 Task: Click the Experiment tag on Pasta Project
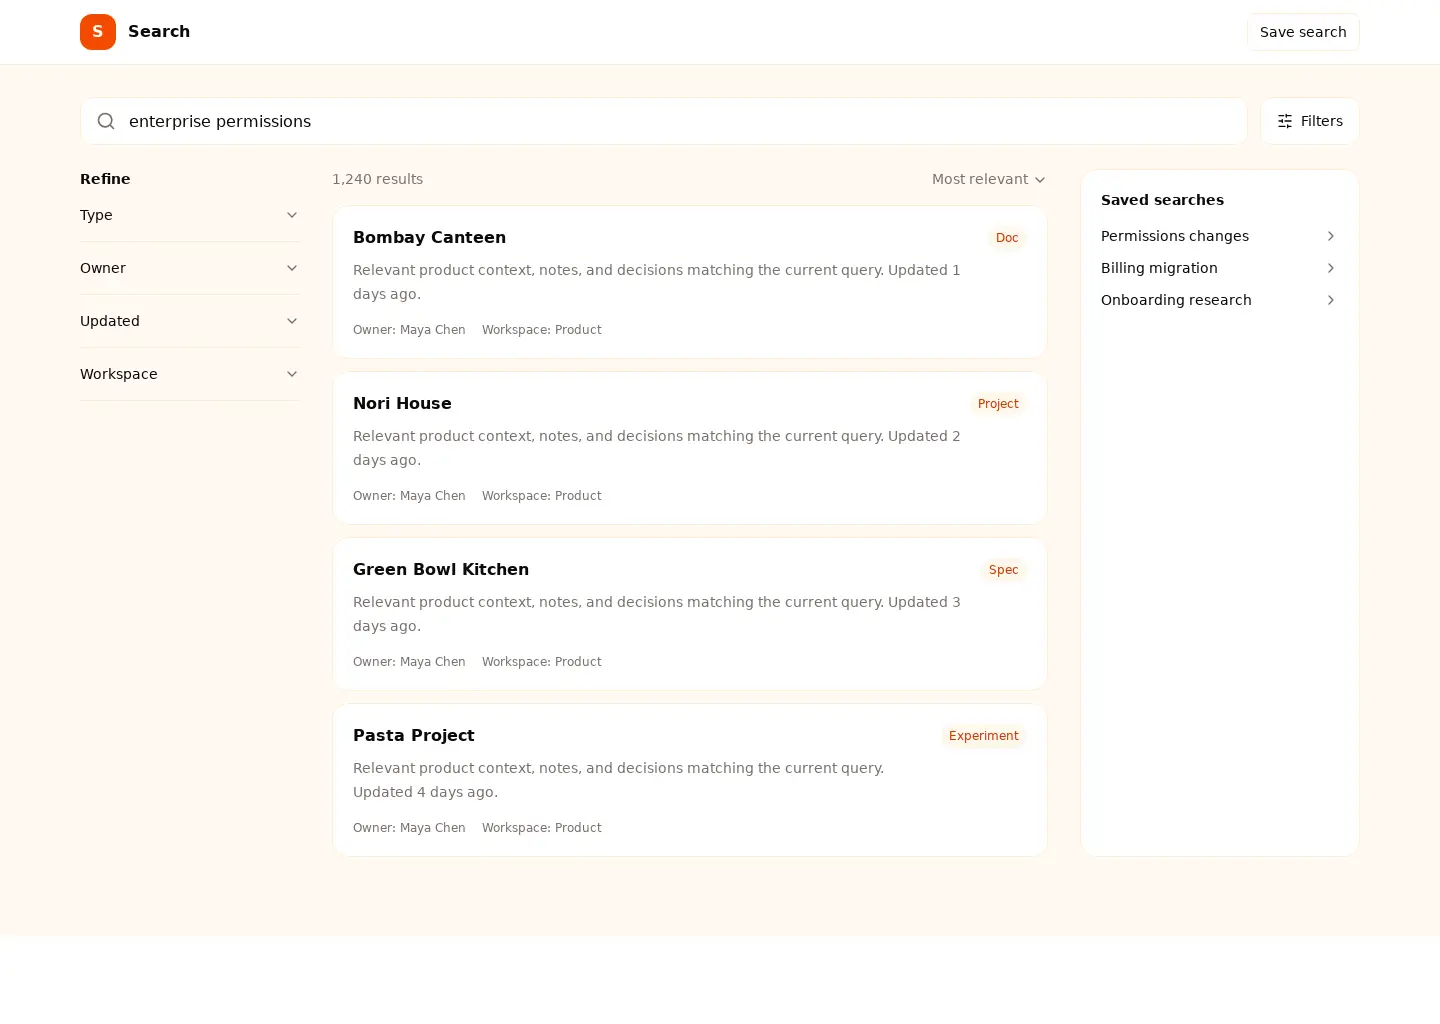984,736
